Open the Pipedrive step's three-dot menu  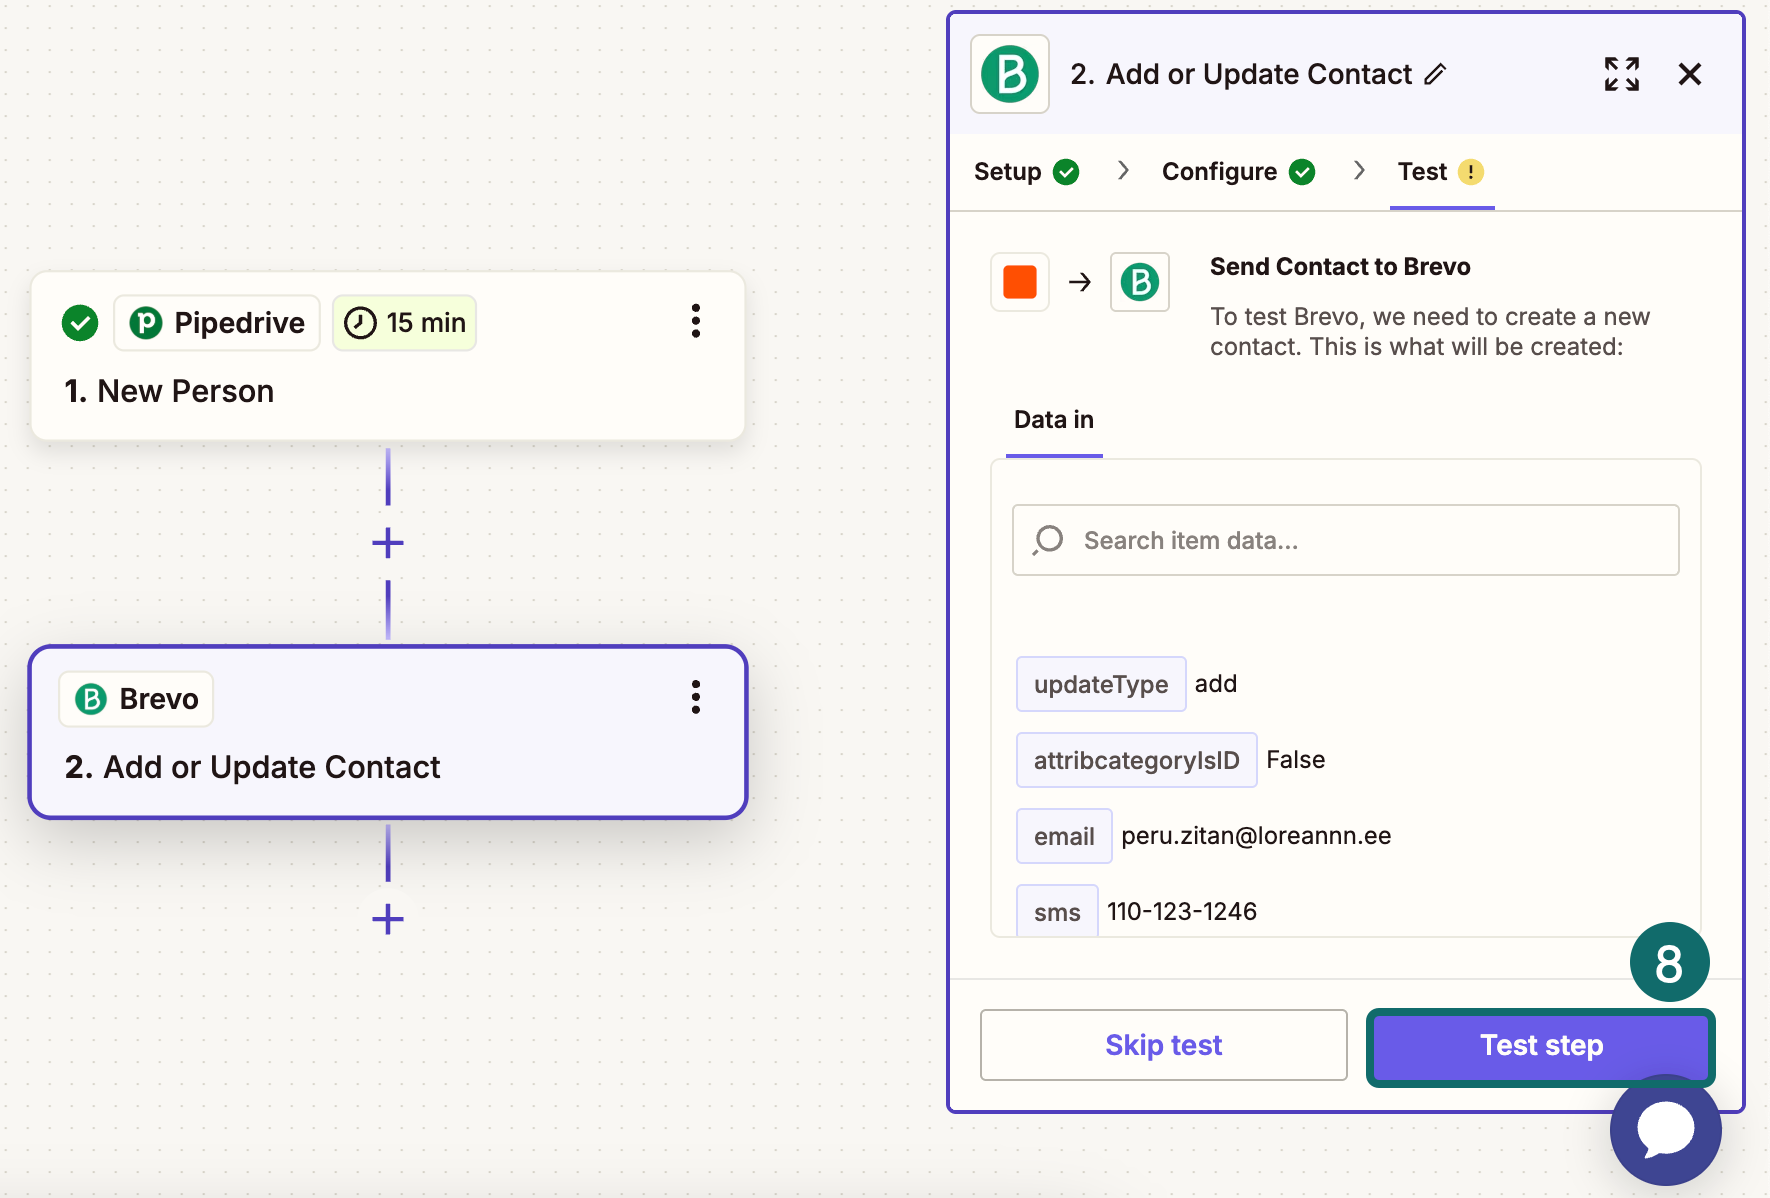pos(695,321)
